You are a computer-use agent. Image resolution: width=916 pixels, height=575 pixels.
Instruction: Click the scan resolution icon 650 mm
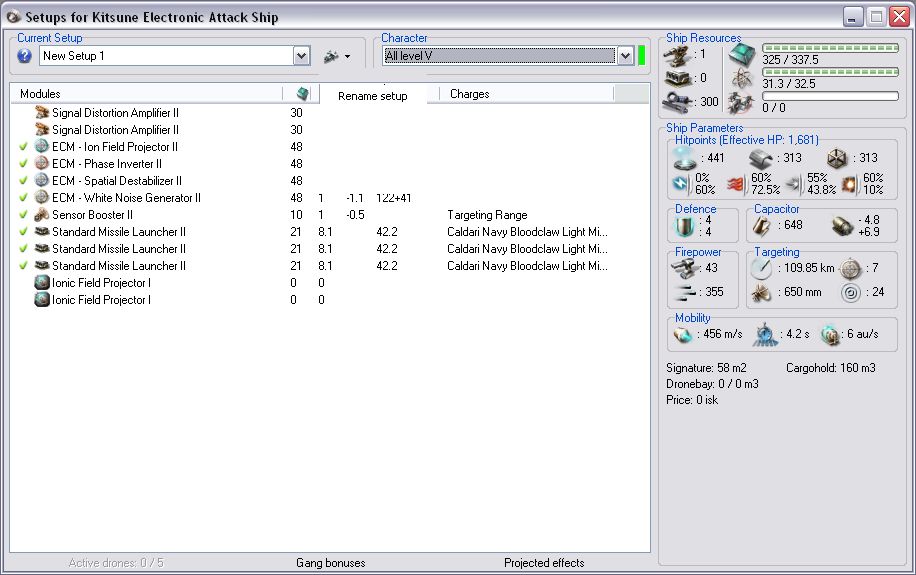coord(761,292)
